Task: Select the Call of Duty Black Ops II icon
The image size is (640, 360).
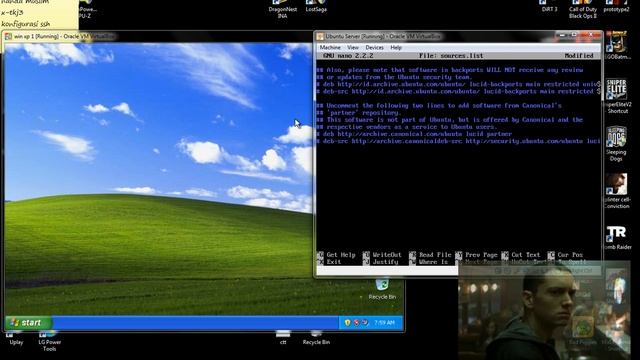Action: [x=583, y=9]
